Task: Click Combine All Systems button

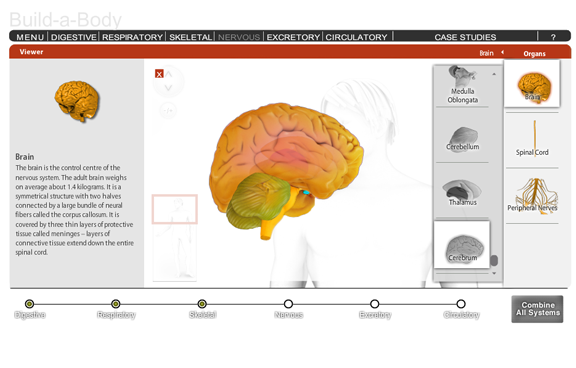Action: [537, 309]
